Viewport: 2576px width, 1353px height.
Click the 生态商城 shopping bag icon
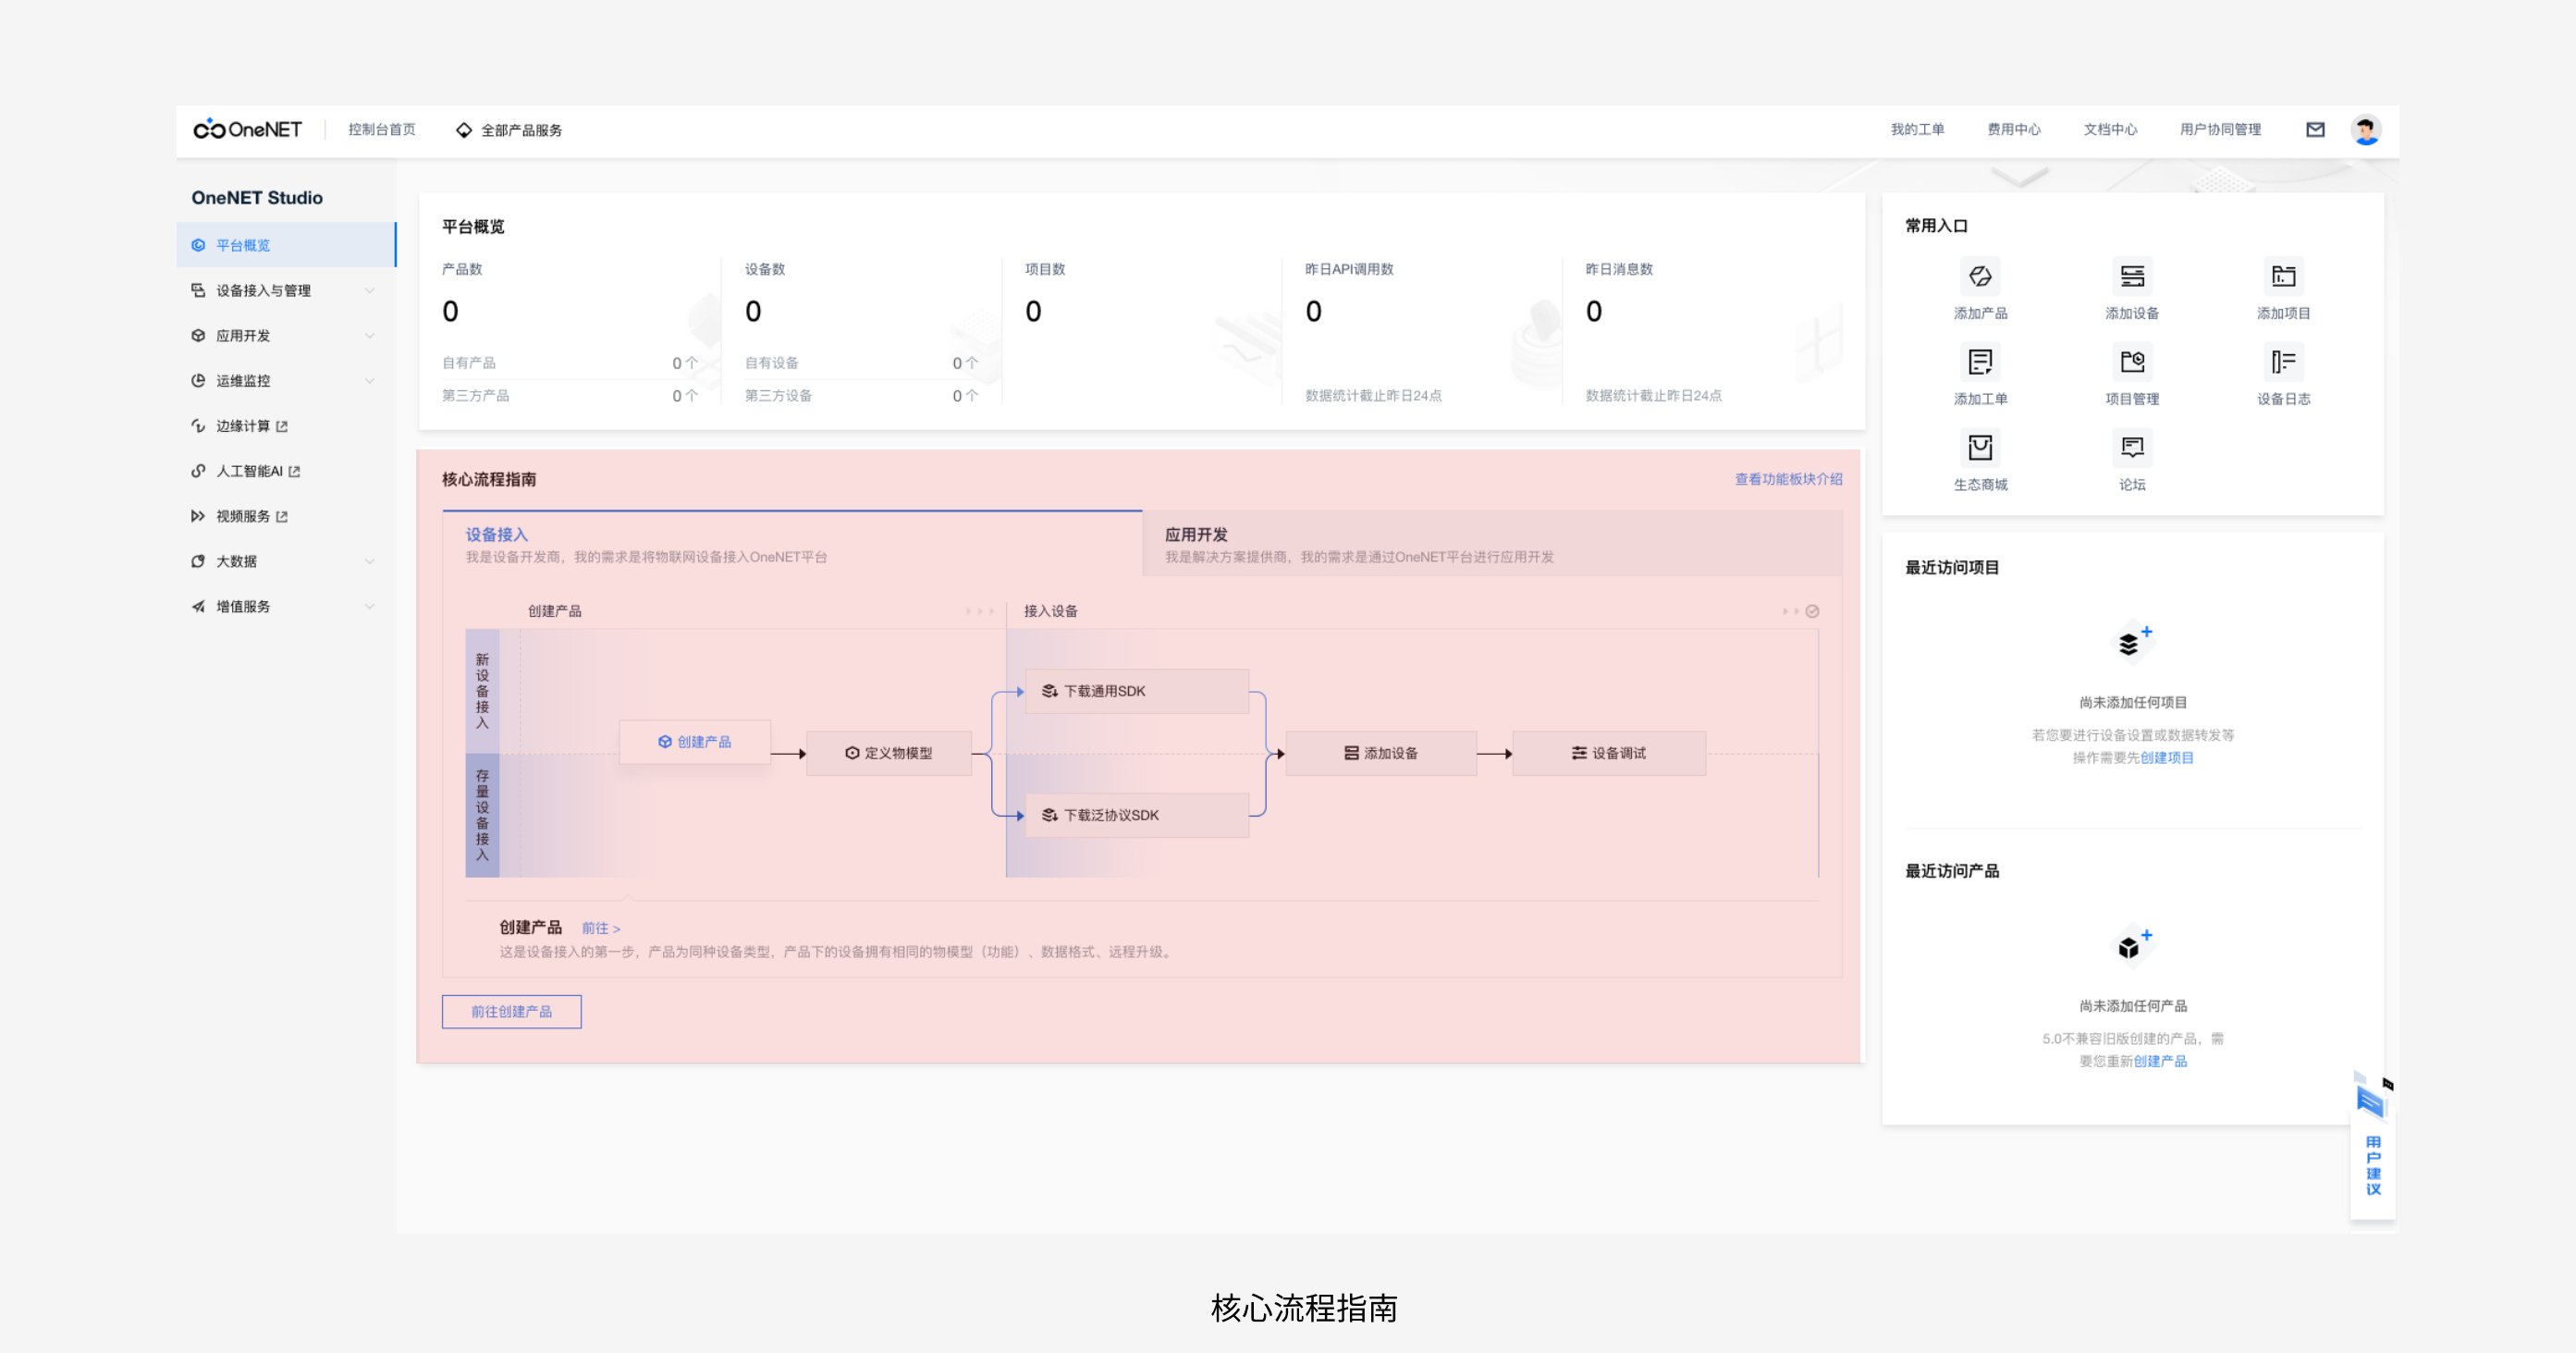pyautogui.click(x=1980, y=448)
